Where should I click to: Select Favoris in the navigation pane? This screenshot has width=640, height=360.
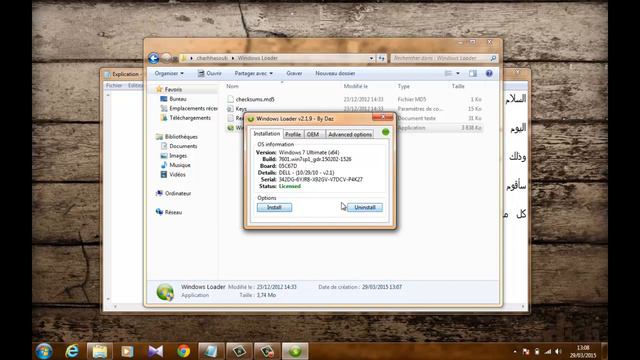tap(173, 89)
